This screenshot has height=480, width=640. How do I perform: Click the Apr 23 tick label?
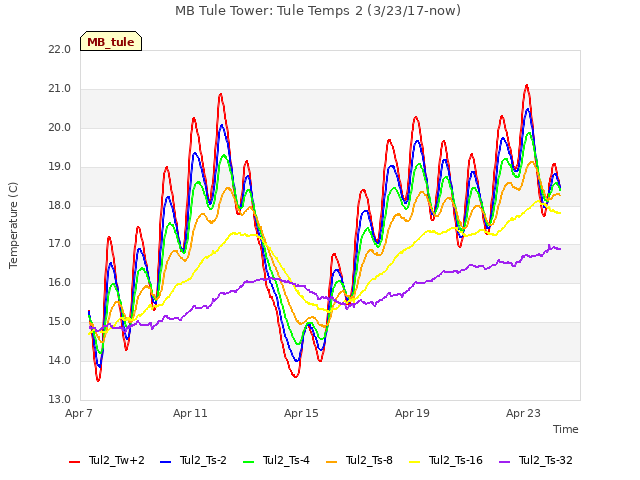(523, 413)
